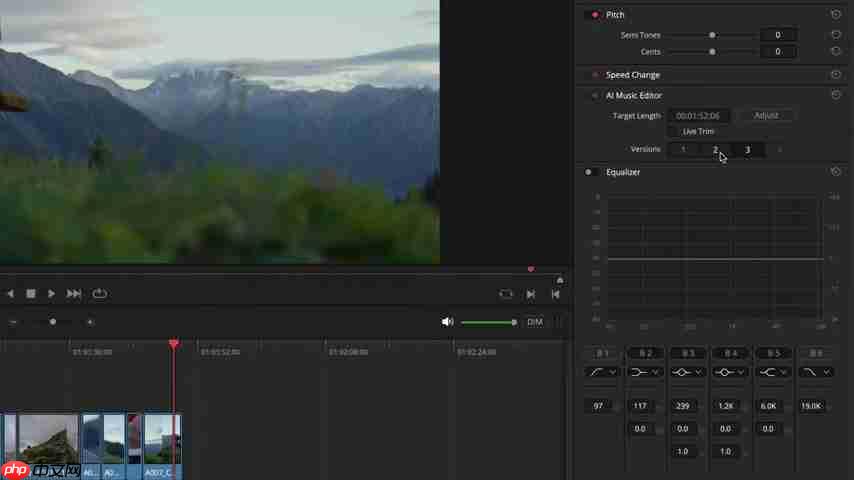
Task: Select AI Music version 1
Action: 683,149
